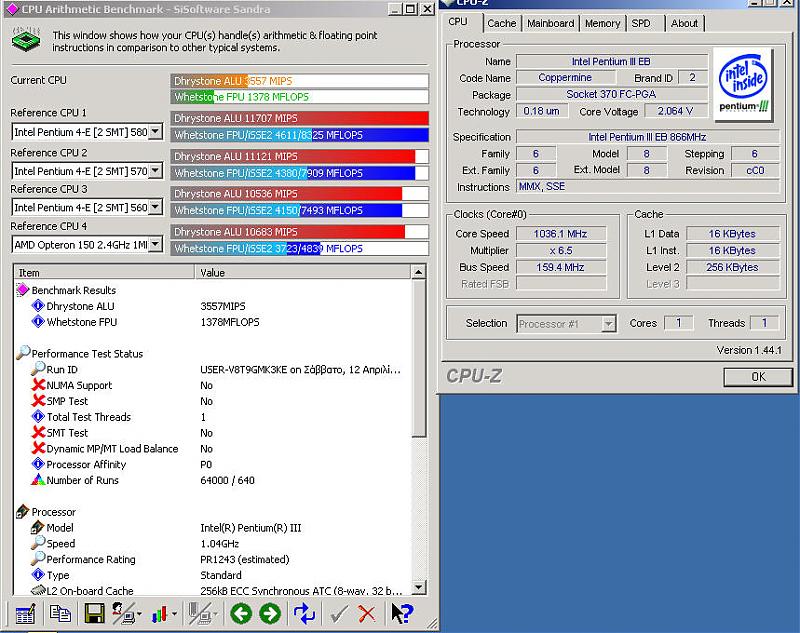Screen dimensions: 800x633
Task: Click the Code Name value Coppermine
Action: 565,78
